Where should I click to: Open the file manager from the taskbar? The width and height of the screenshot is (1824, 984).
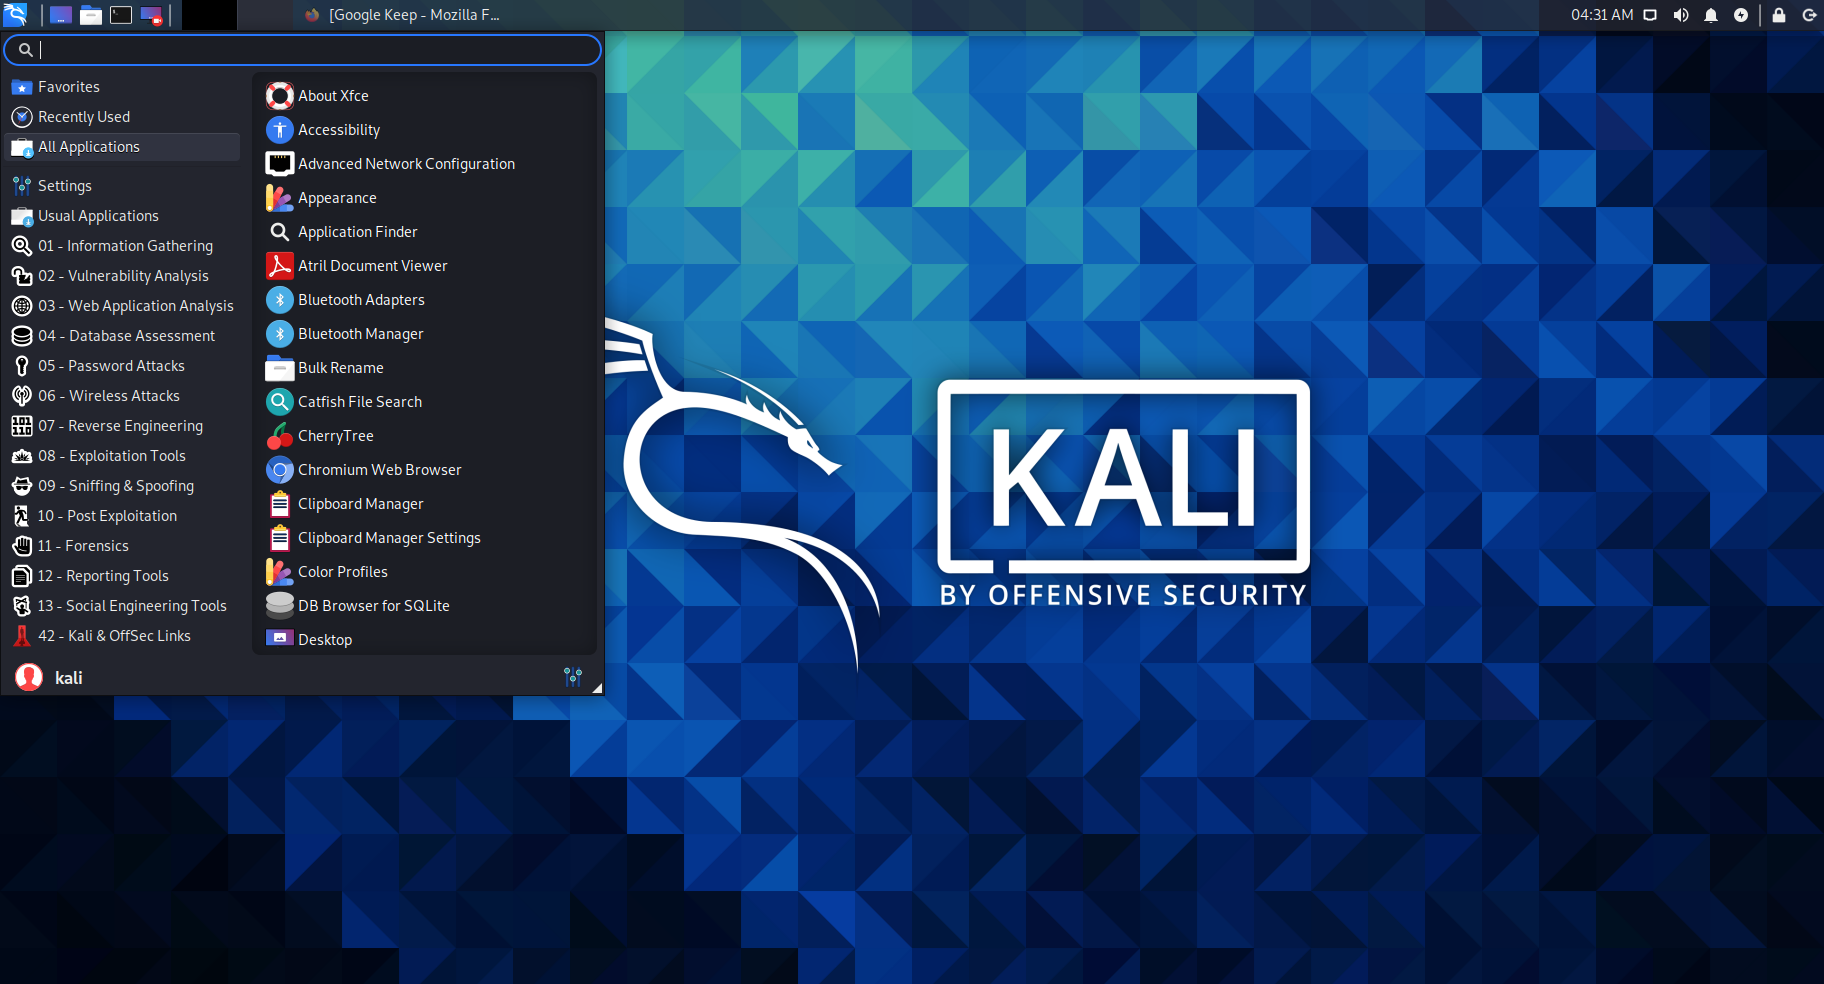[x=90, y=14]
